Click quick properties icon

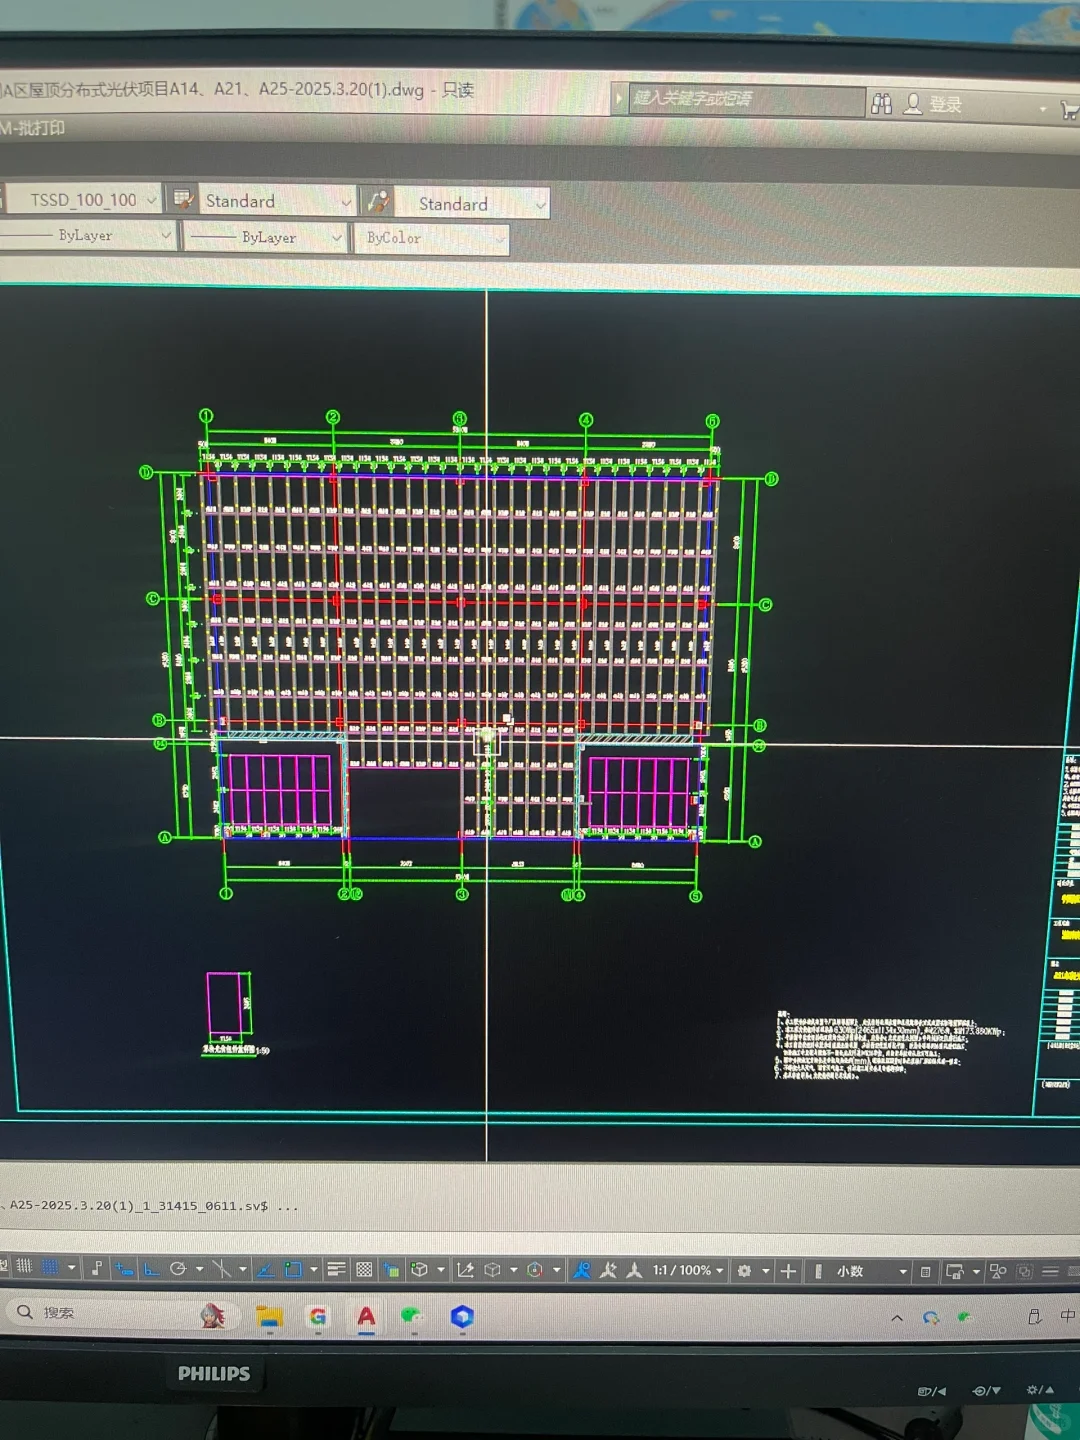point(925,1272)
